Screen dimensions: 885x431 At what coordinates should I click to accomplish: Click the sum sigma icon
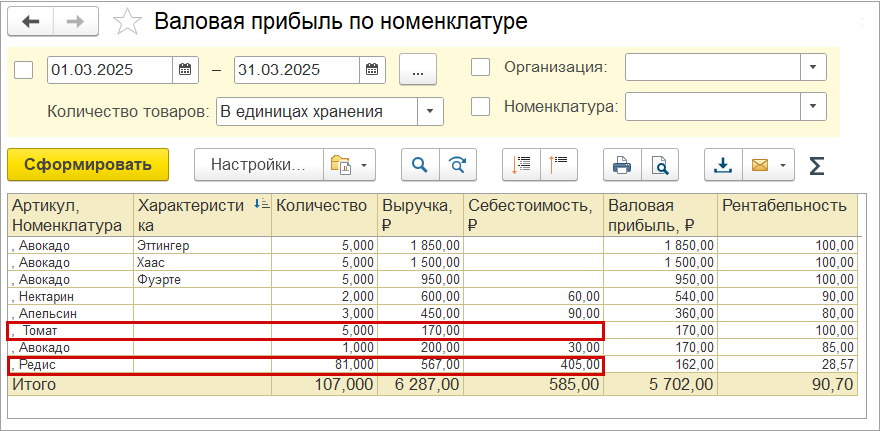817,165
